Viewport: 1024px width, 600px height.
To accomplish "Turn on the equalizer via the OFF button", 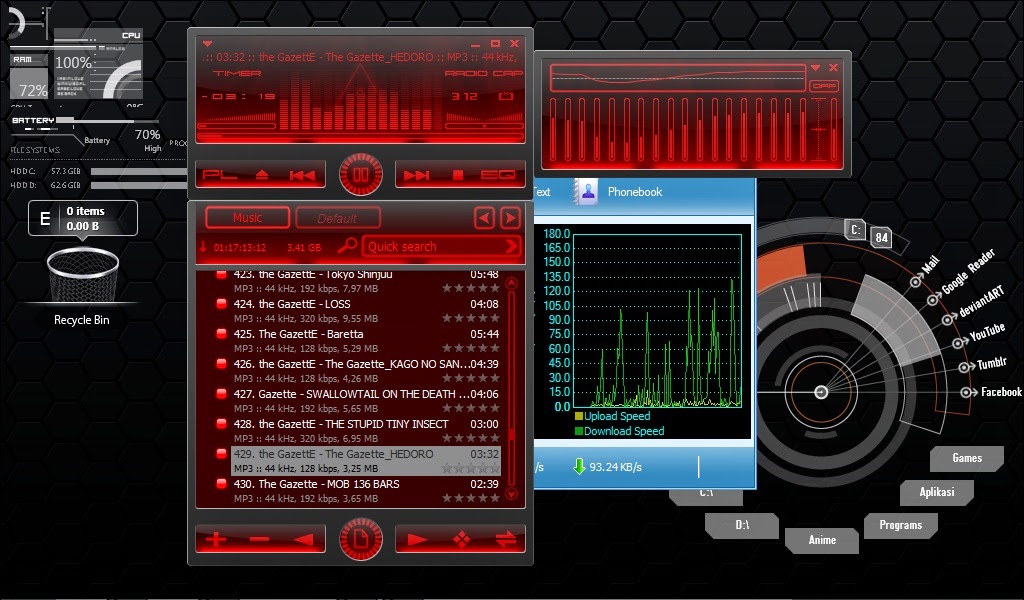I will (823, 86).
